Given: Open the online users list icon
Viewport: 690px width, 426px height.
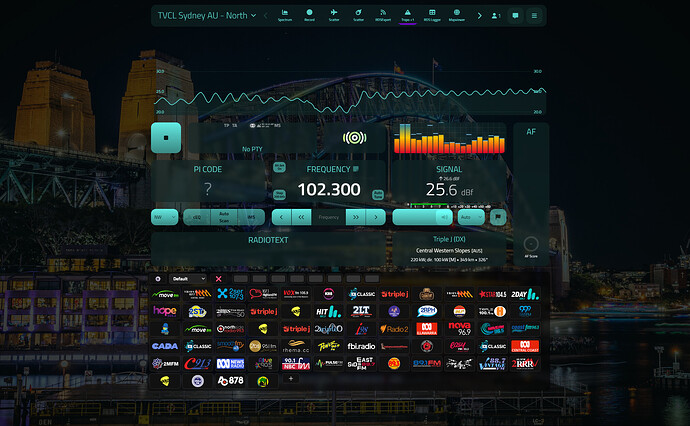Looking at the screenshot, I should 496,16.
